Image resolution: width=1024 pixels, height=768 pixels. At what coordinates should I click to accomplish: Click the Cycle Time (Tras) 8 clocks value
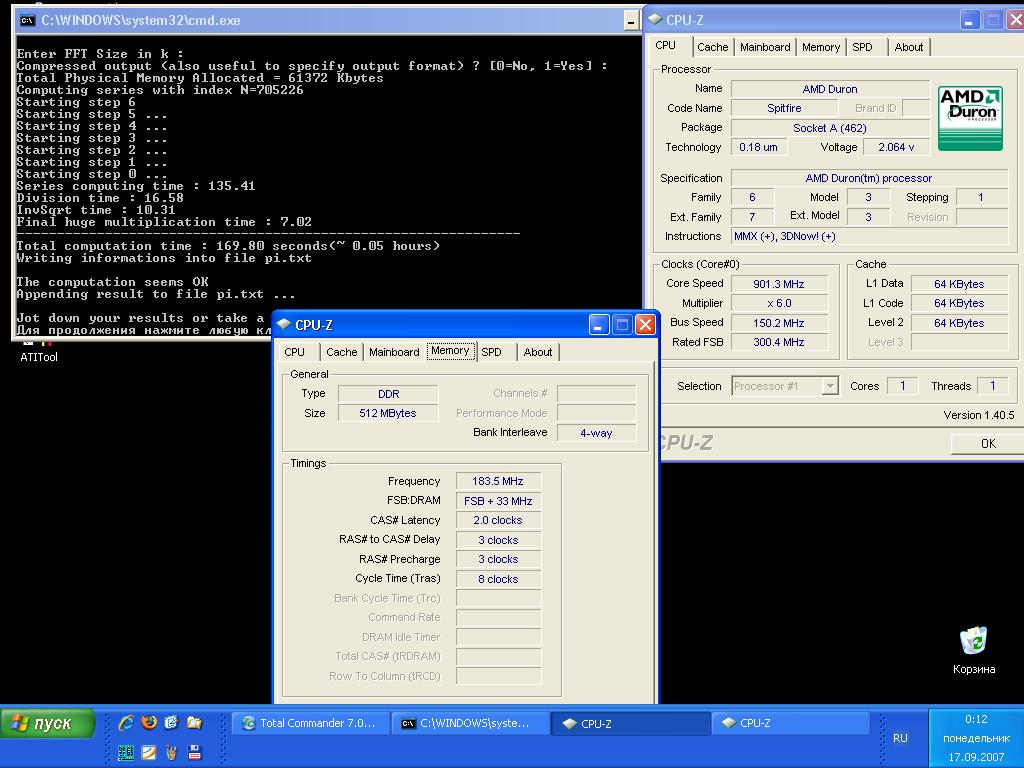498,579
